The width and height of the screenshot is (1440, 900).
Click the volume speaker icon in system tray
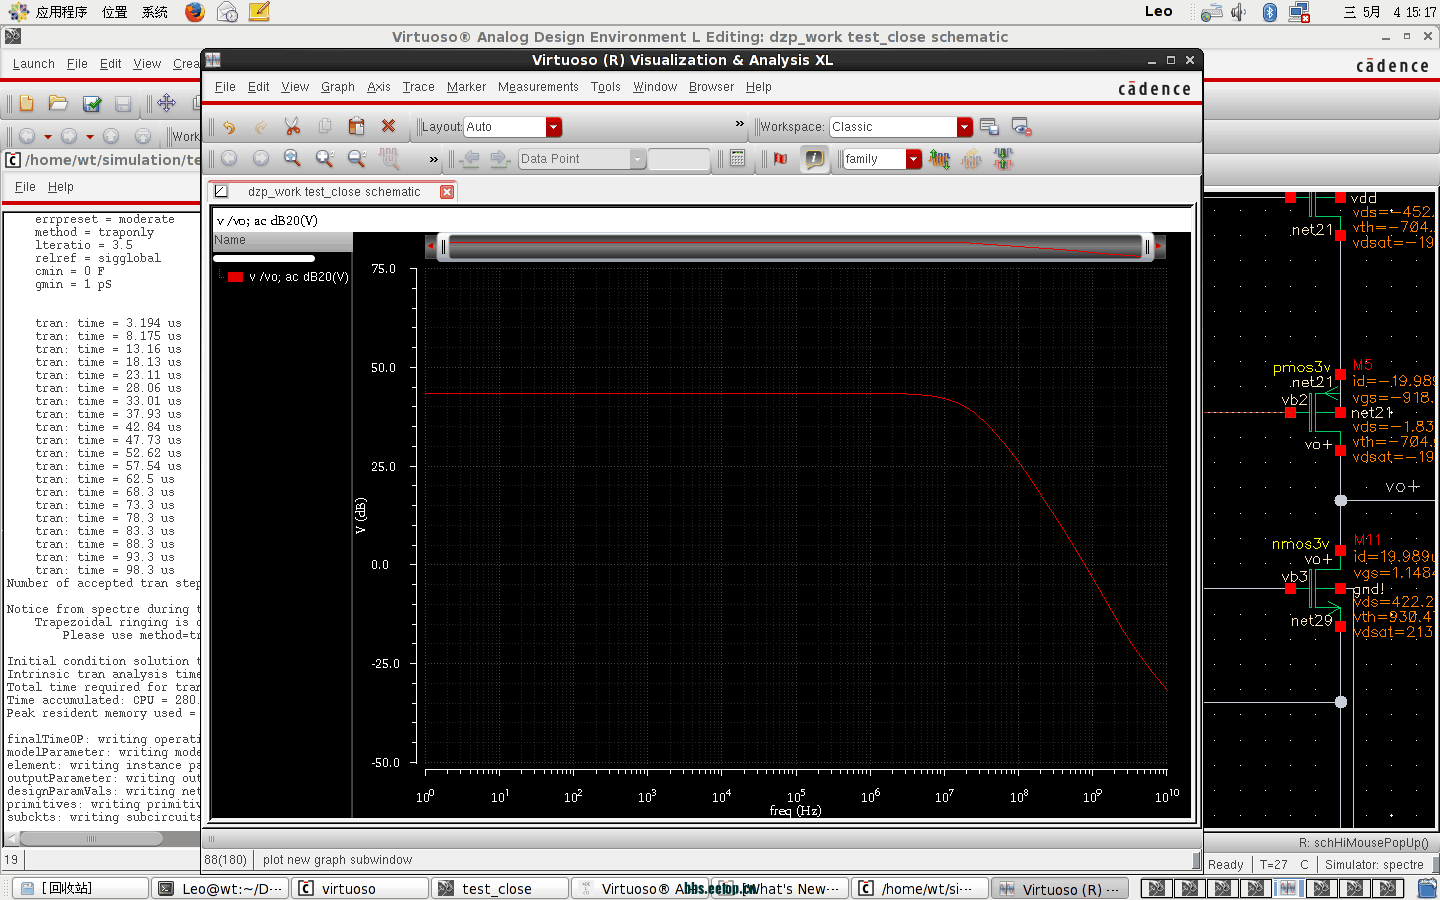point(1240,12)
